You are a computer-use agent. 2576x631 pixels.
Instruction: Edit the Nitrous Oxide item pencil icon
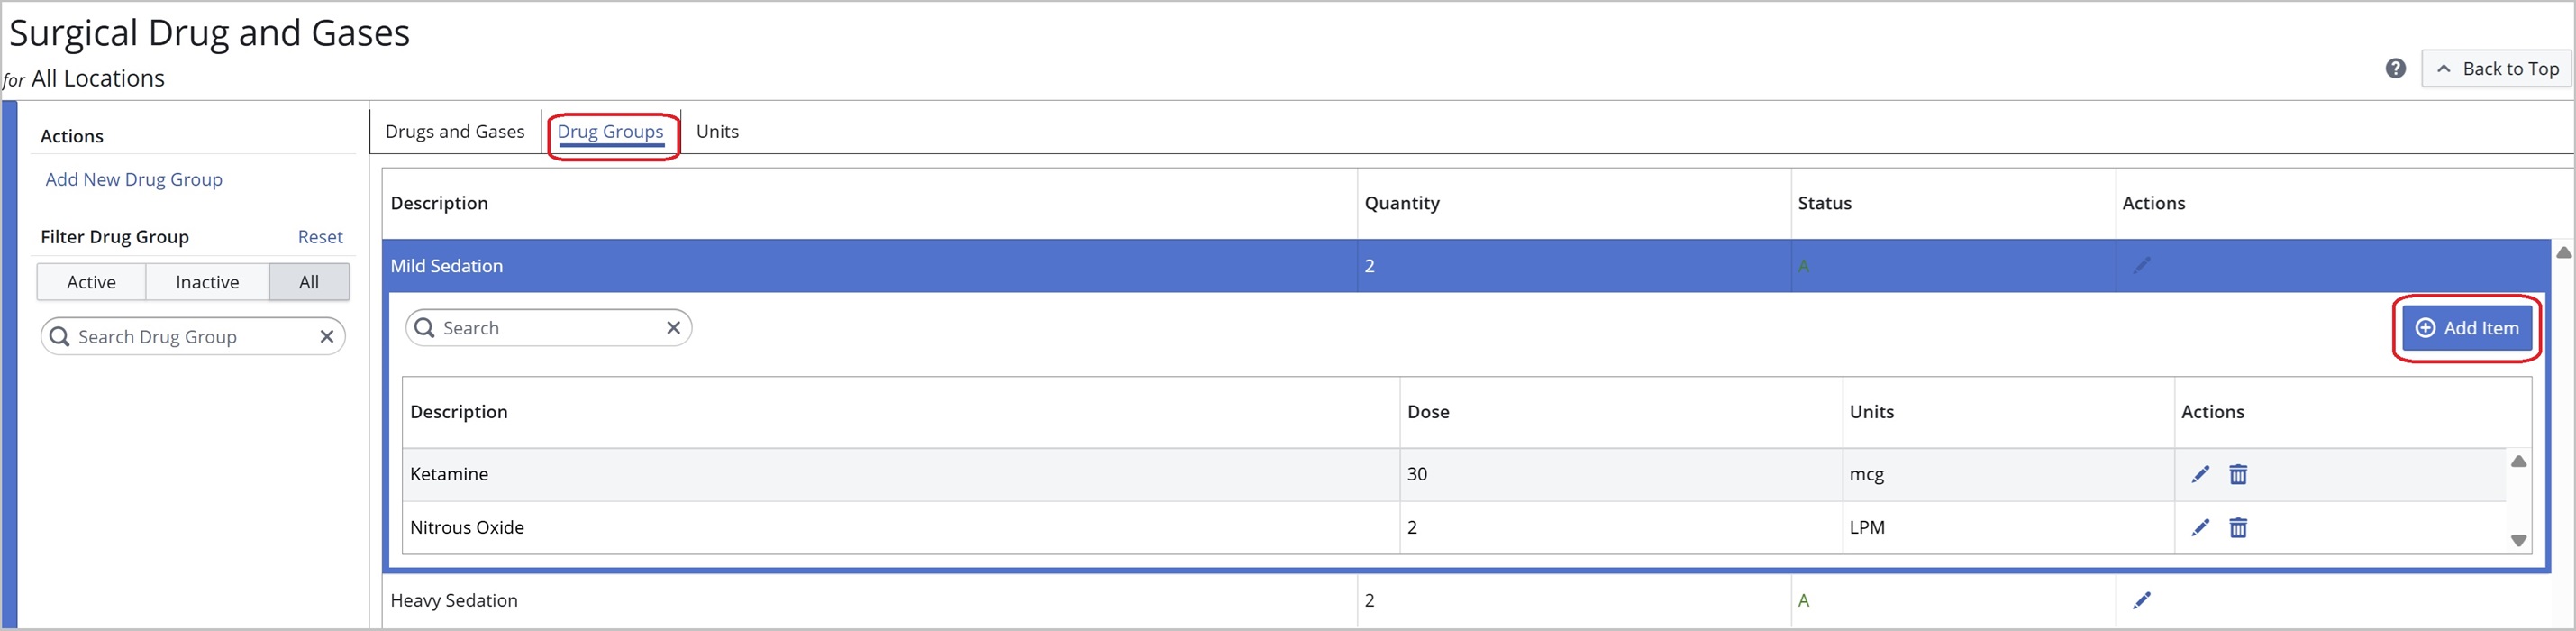[2200, 527]
